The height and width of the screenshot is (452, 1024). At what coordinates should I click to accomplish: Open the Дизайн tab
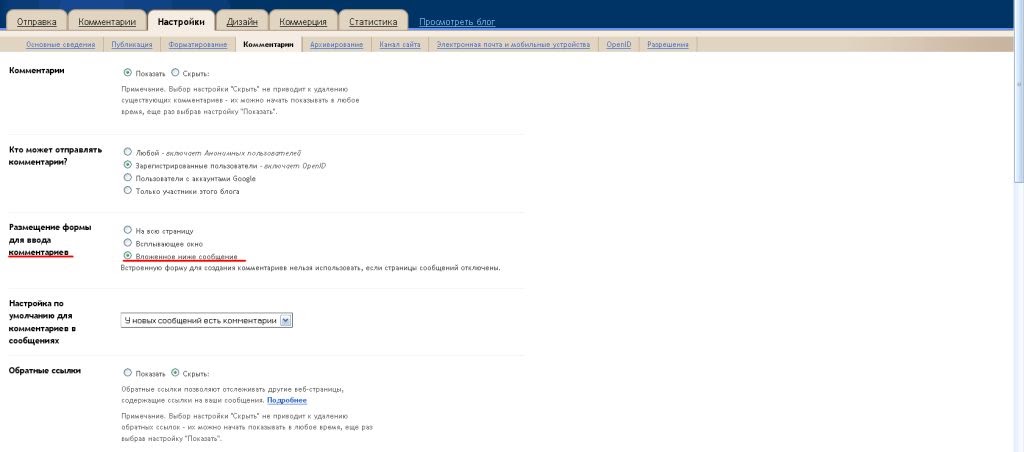pos(242,22)
